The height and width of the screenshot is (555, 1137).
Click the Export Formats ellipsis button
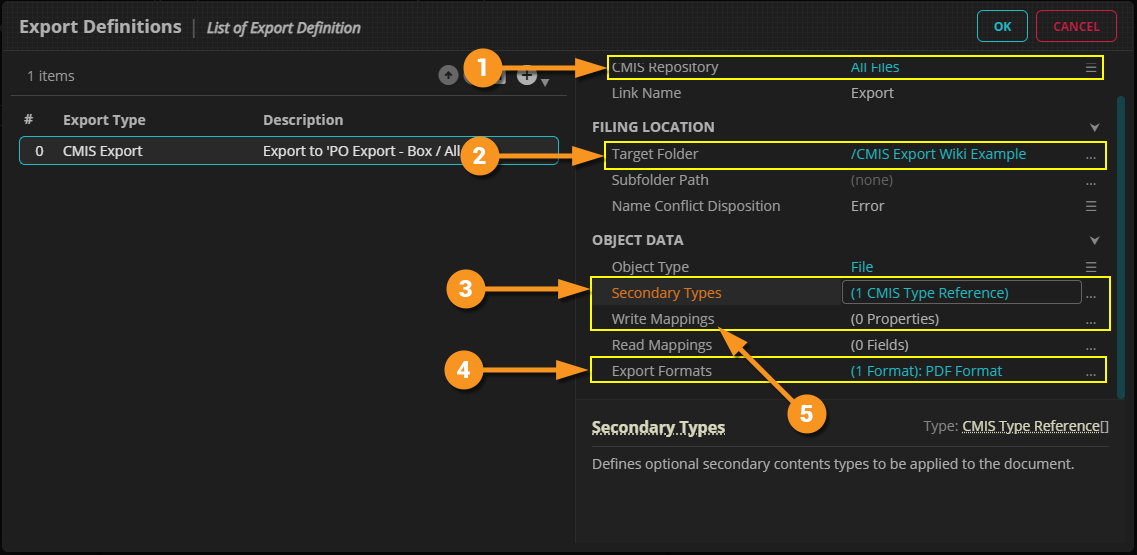[x=1091, y=372]
